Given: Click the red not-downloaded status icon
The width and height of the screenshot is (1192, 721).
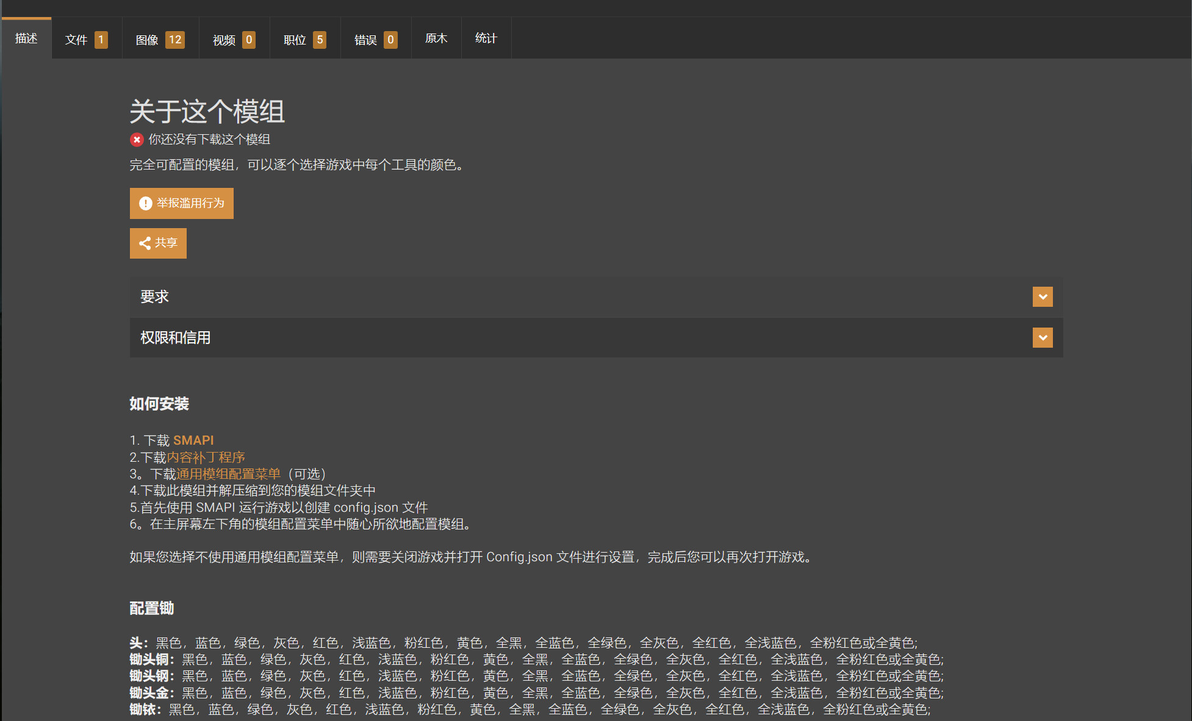Looking at the screenshot, I should 137,140.
